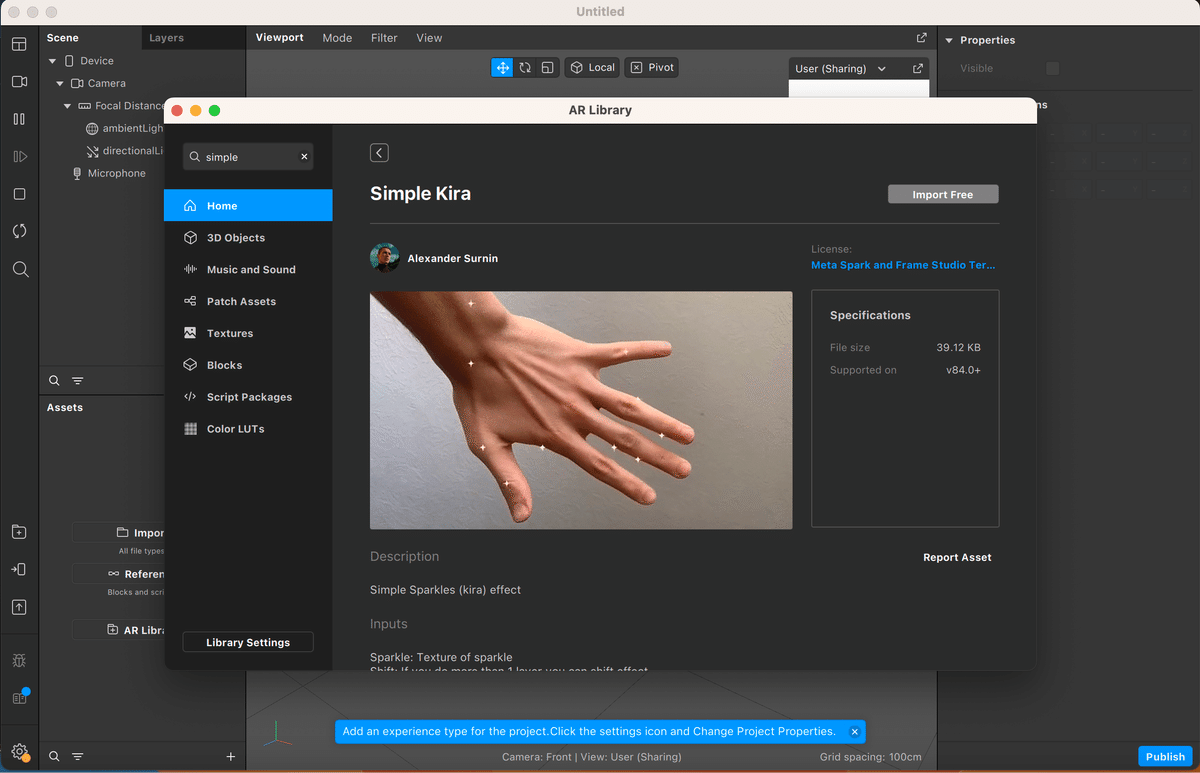
Task: Select ambientLight in Scene tree
Action: pos(124,129)
